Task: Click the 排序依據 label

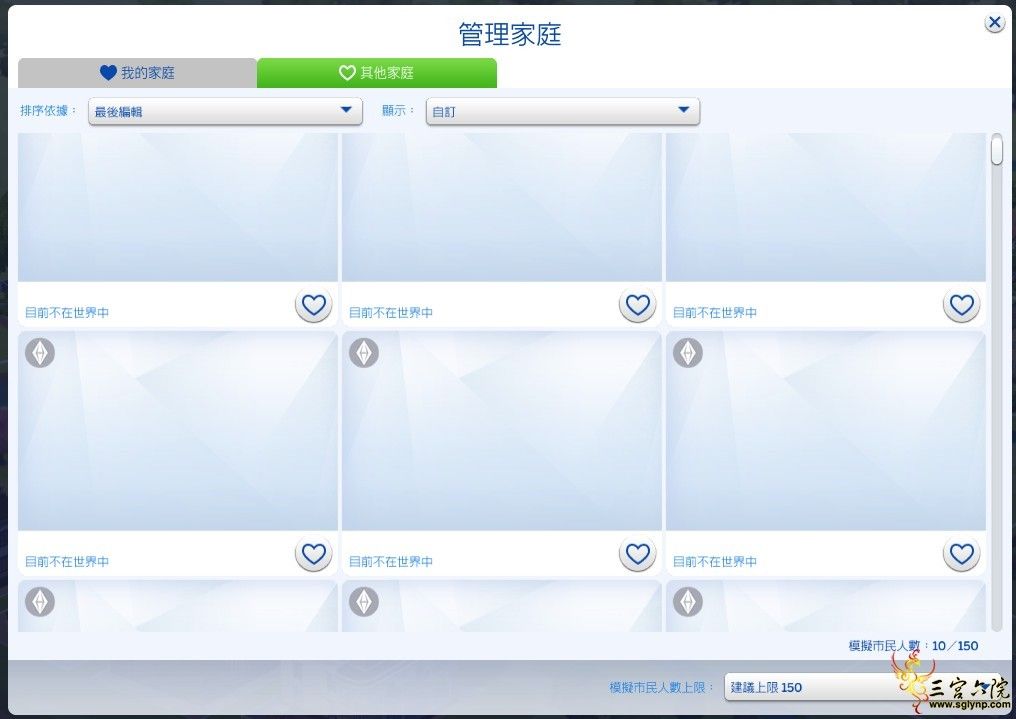Action: [48, 111]
